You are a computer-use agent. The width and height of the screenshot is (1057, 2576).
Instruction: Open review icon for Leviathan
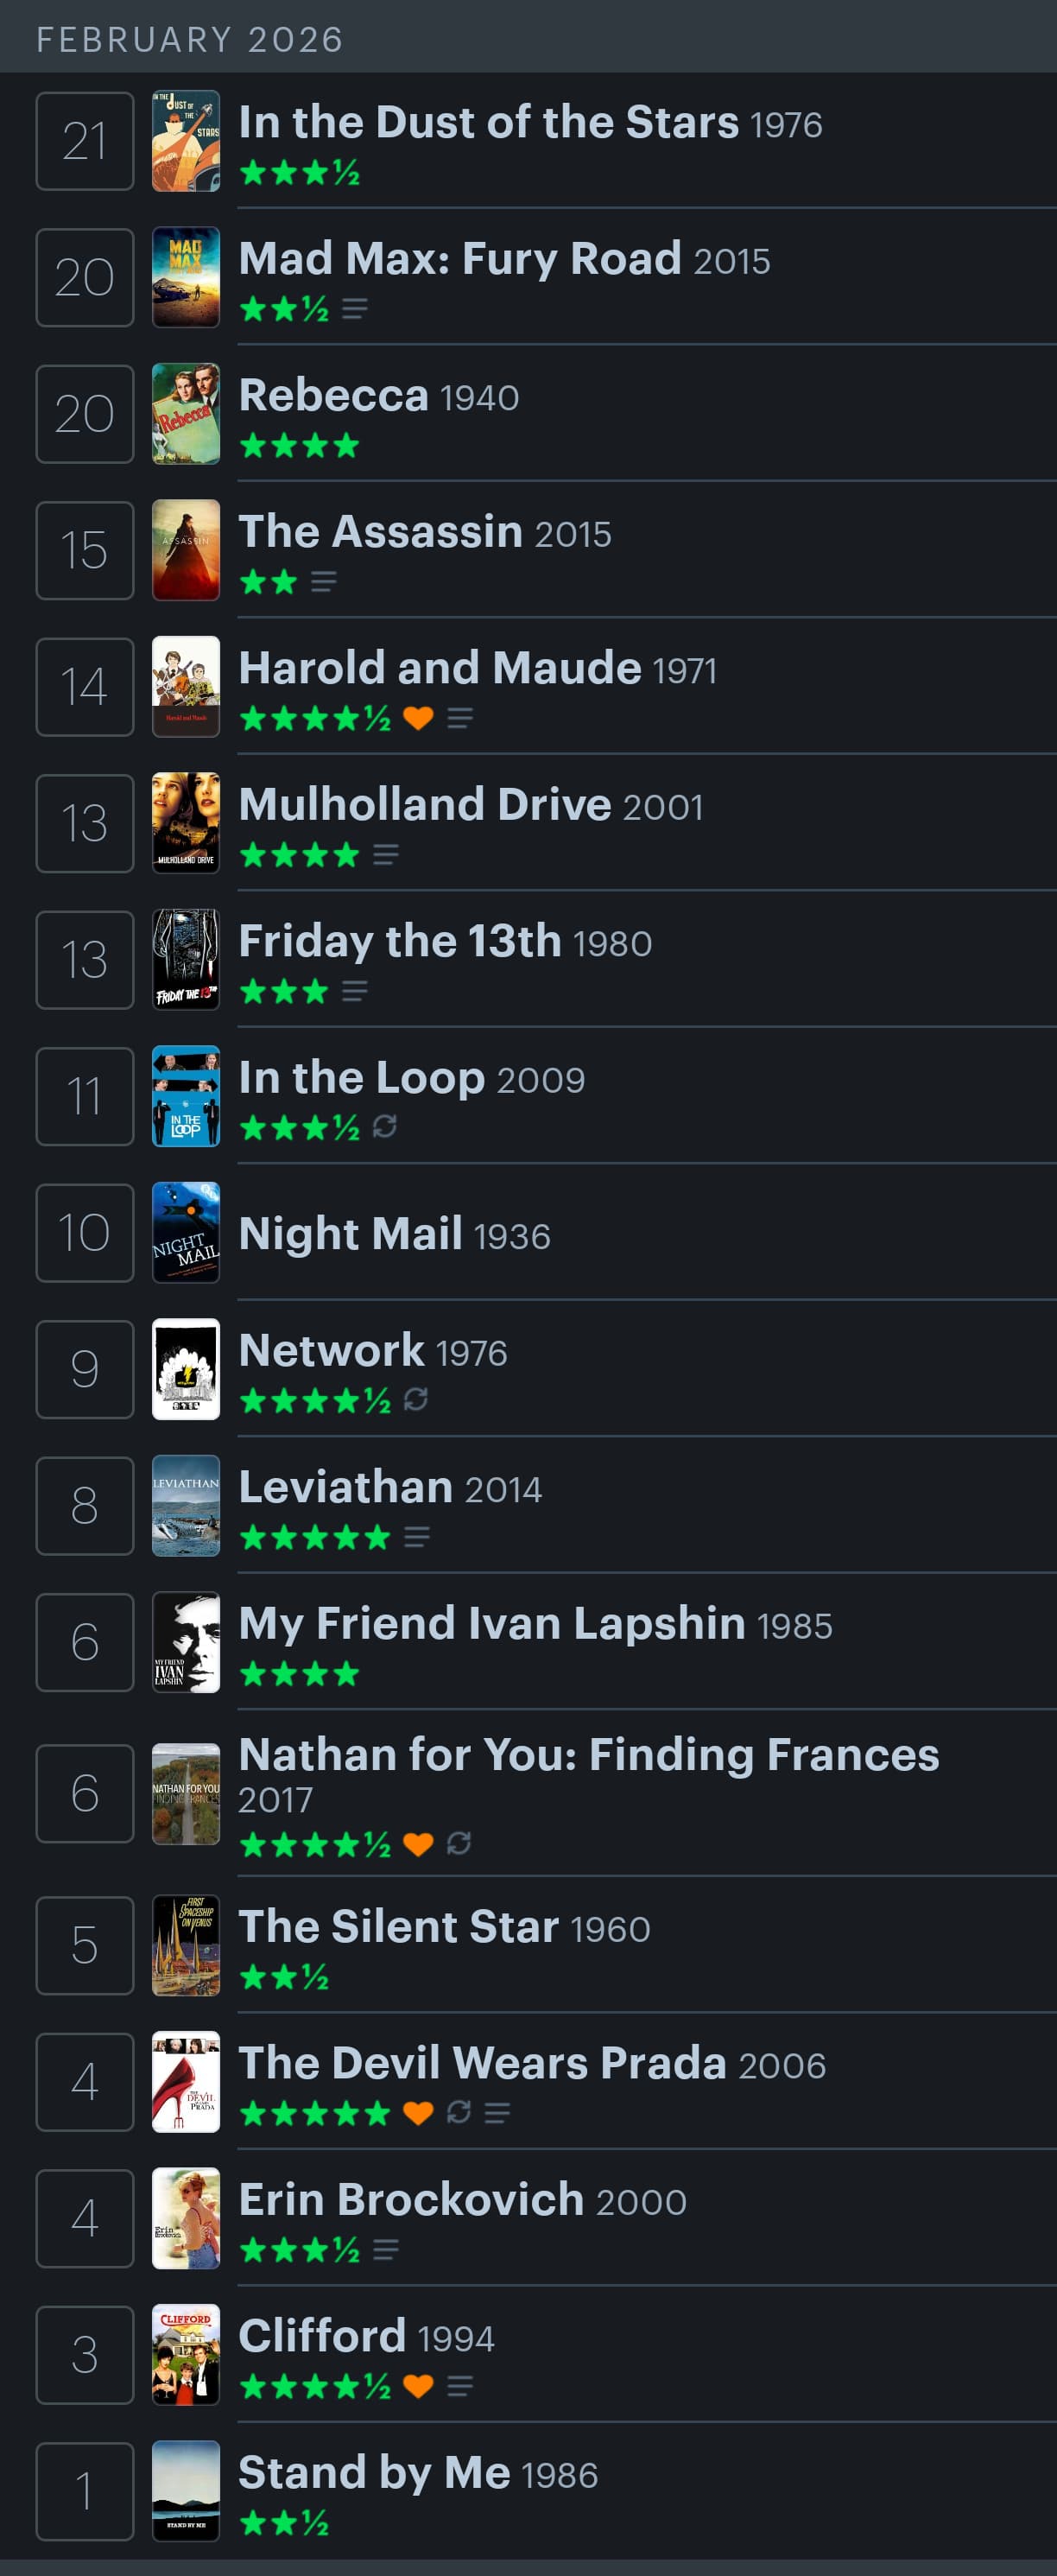pos(417,1537)
